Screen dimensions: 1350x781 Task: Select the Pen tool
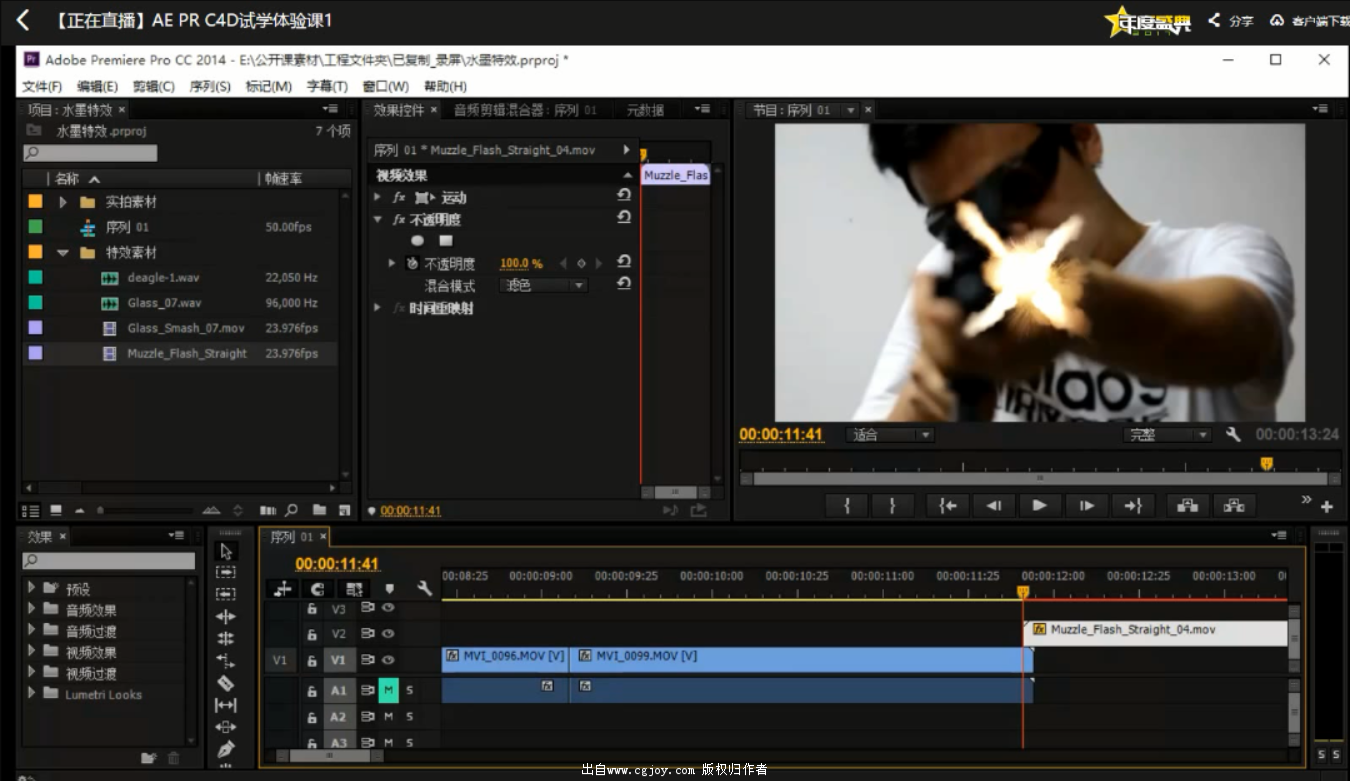coord(226,749)
